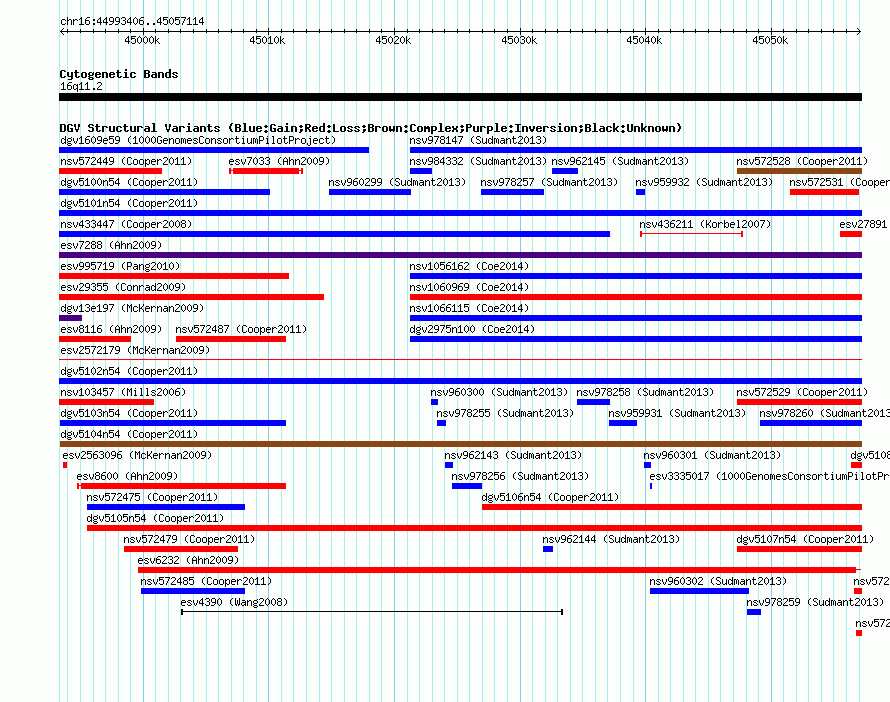The width and height of the screenshot is (890, 702).
Task: Open dgv5106n54 (Cooper2011) label
Action: (550, 497)
